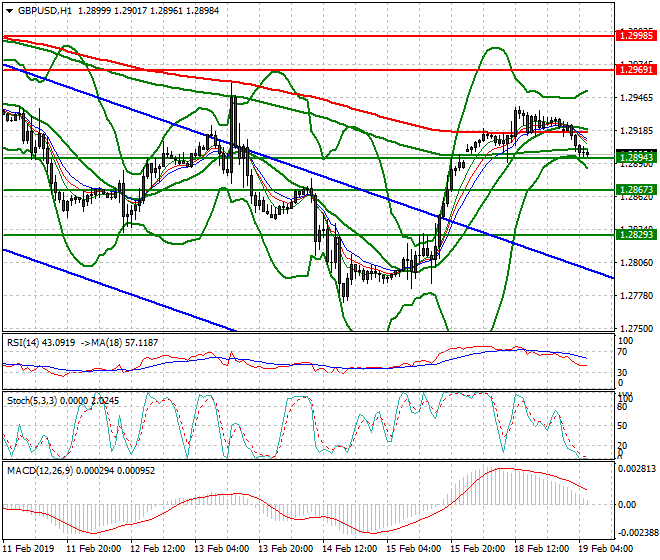The height and width of the screenshot is (560, 660).
Task: Select the green 1.28673 price label
Action: tap(636, 190)
